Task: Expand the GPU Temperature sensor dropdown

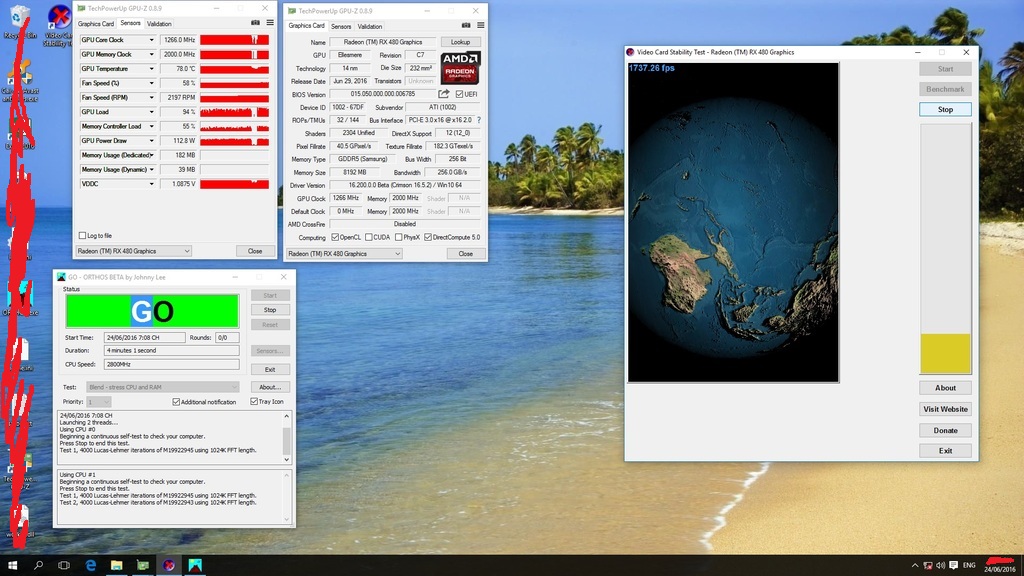Action: [x=152, y=69]
